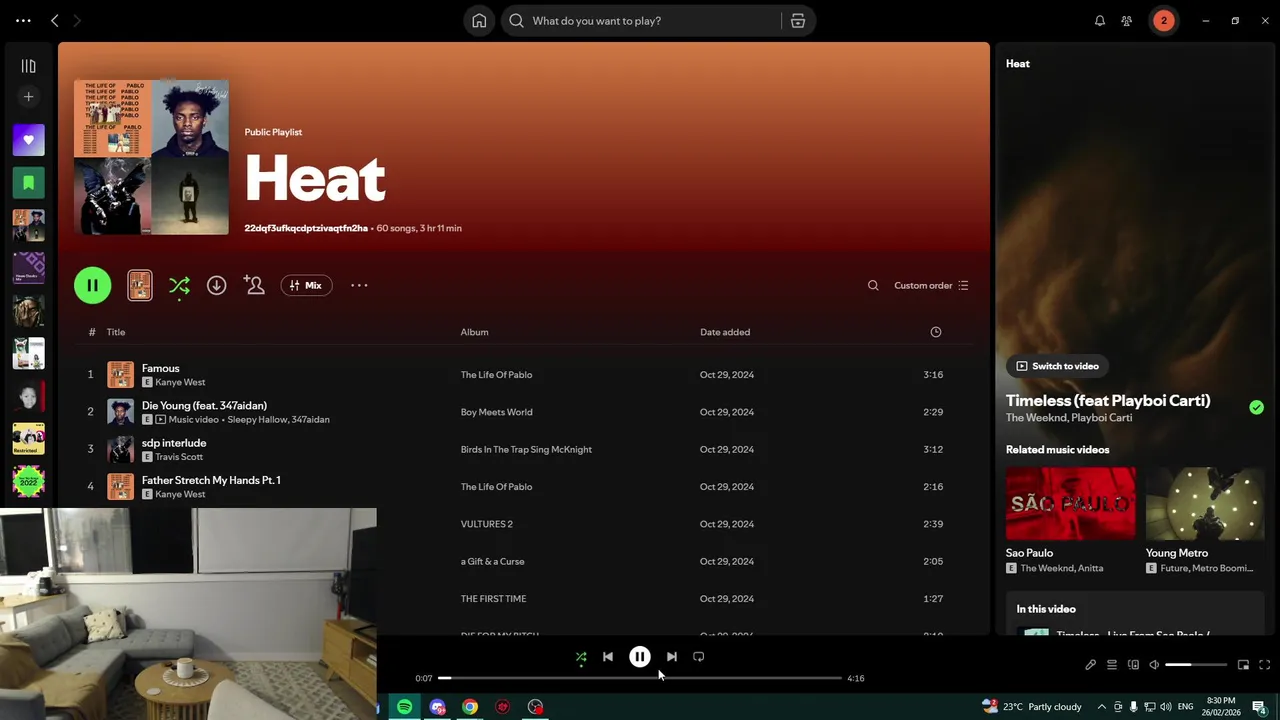Viewport: 1280px width, 720px height.
Task: Open Your Episodes green bookmark in sidebar
Action: click(28, 183)
